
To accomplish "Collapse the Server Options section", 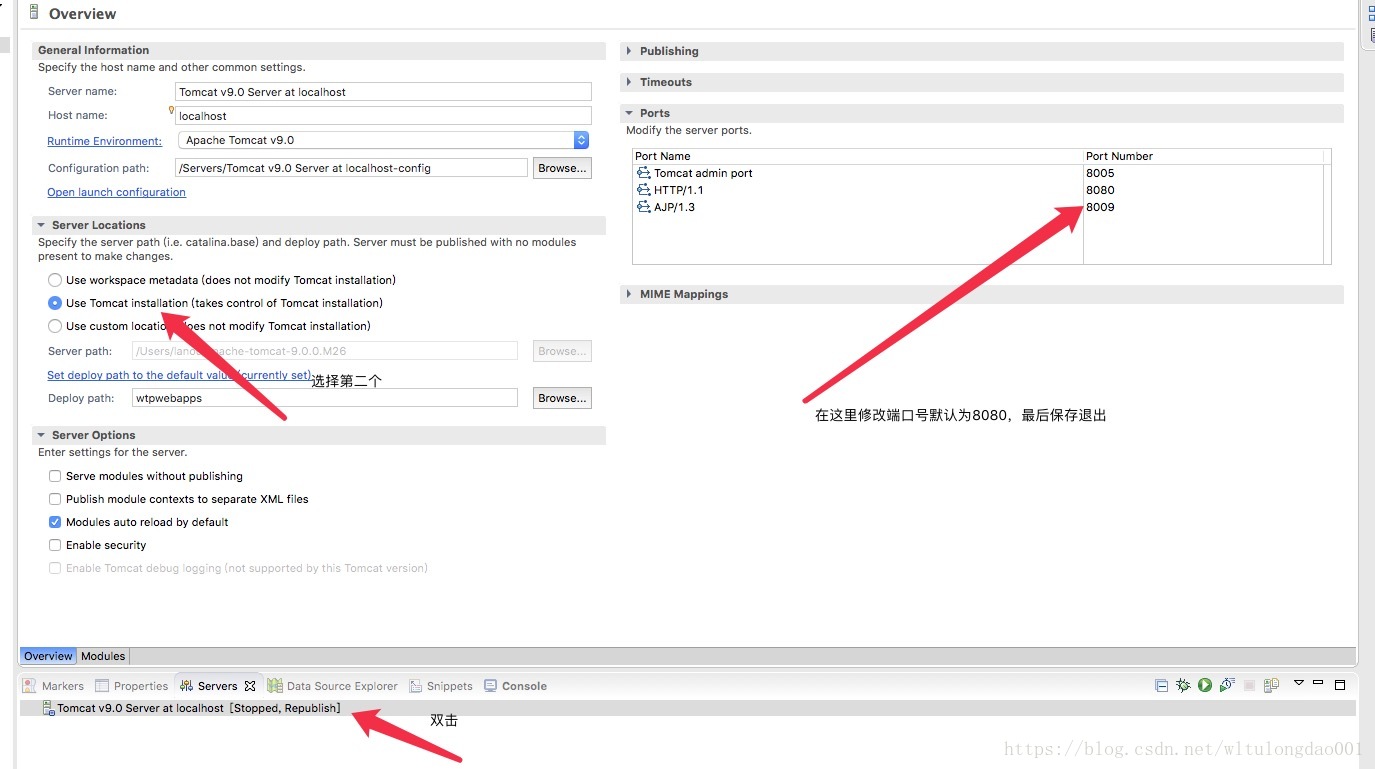I will pos(41,435).
